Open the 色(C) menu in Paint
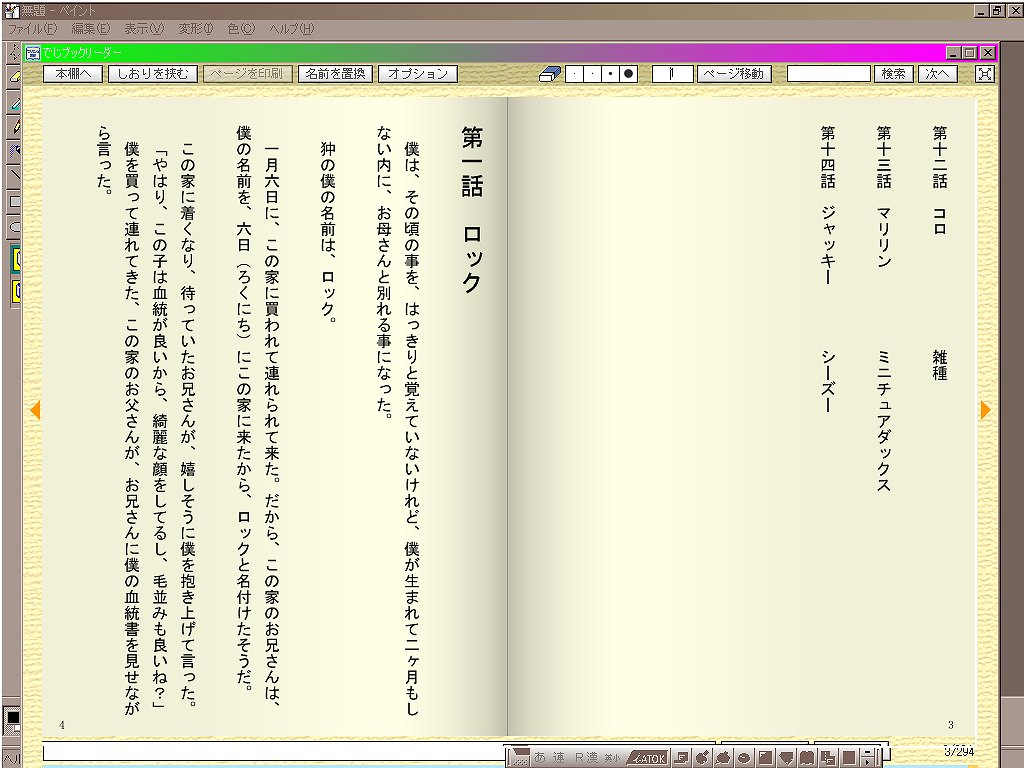The image size is (1024, 768). [x=241, y=29]
